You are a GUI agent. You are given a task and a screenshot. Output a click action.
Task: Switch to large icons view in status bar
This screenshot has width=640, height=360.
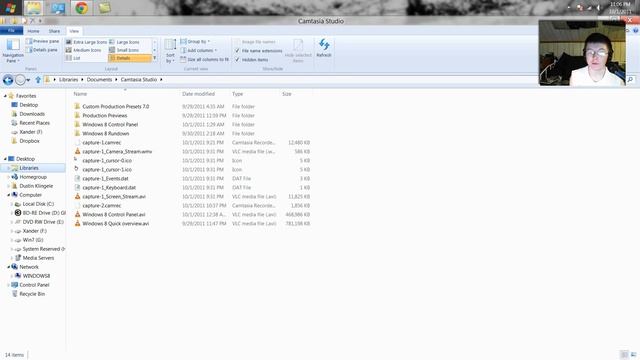pos(633,355)
